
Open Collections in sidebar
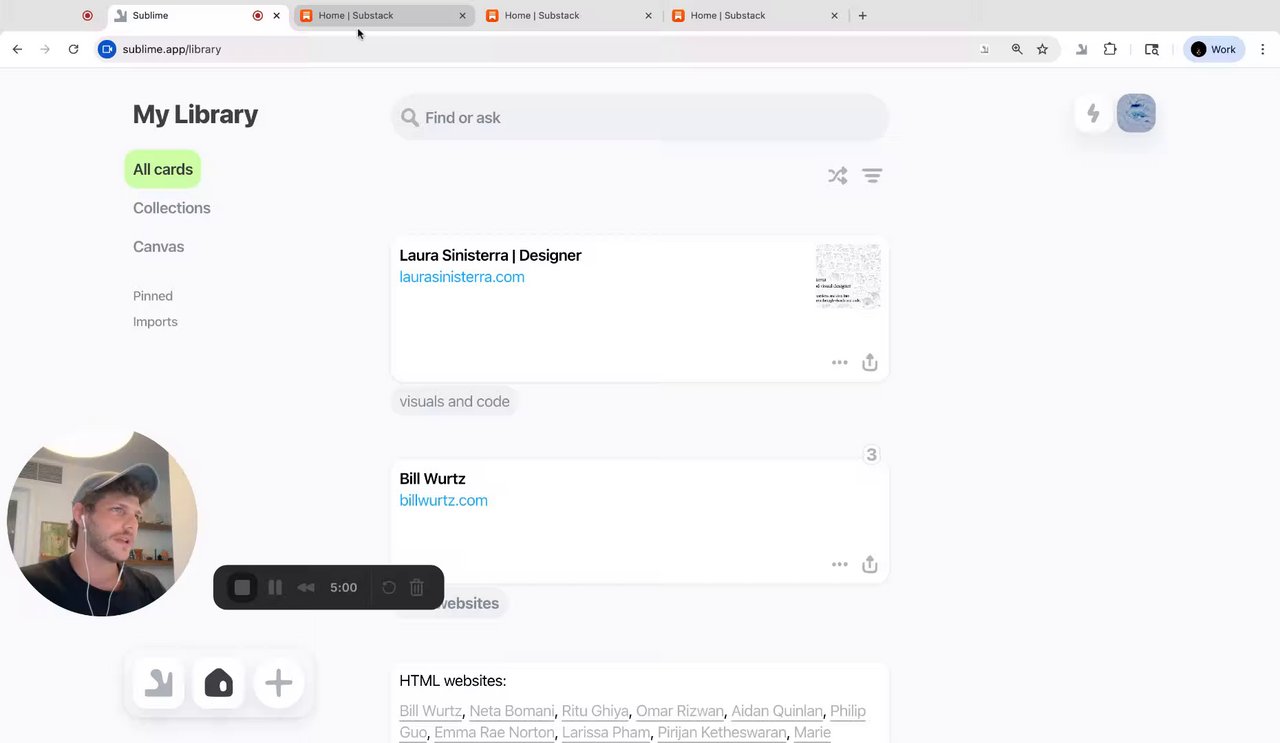172,208
